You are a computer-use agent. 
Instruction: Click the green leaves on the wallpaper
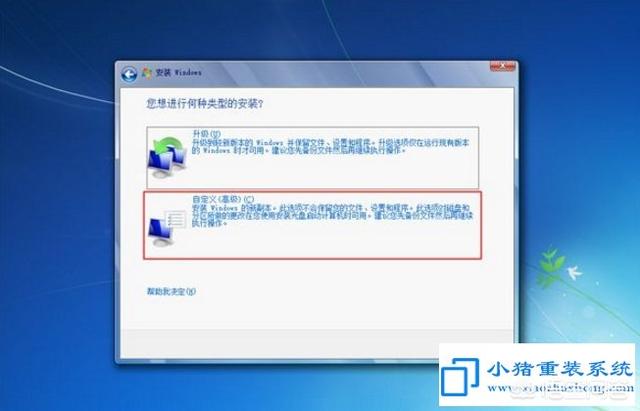(550, 267)
